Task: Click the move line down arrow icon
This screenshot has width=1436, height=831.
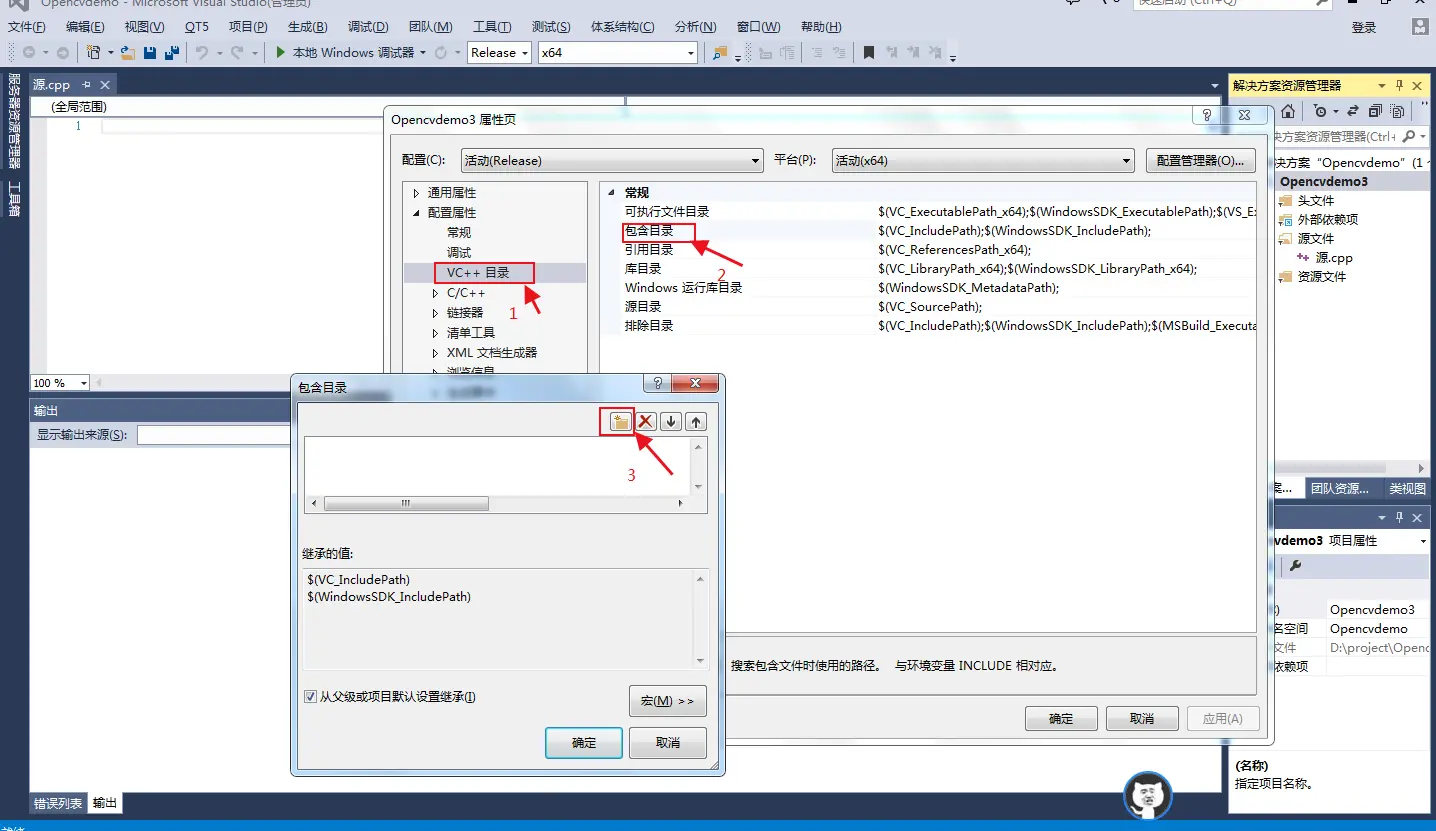Action: pyautogui.click(x=671, y=422)
